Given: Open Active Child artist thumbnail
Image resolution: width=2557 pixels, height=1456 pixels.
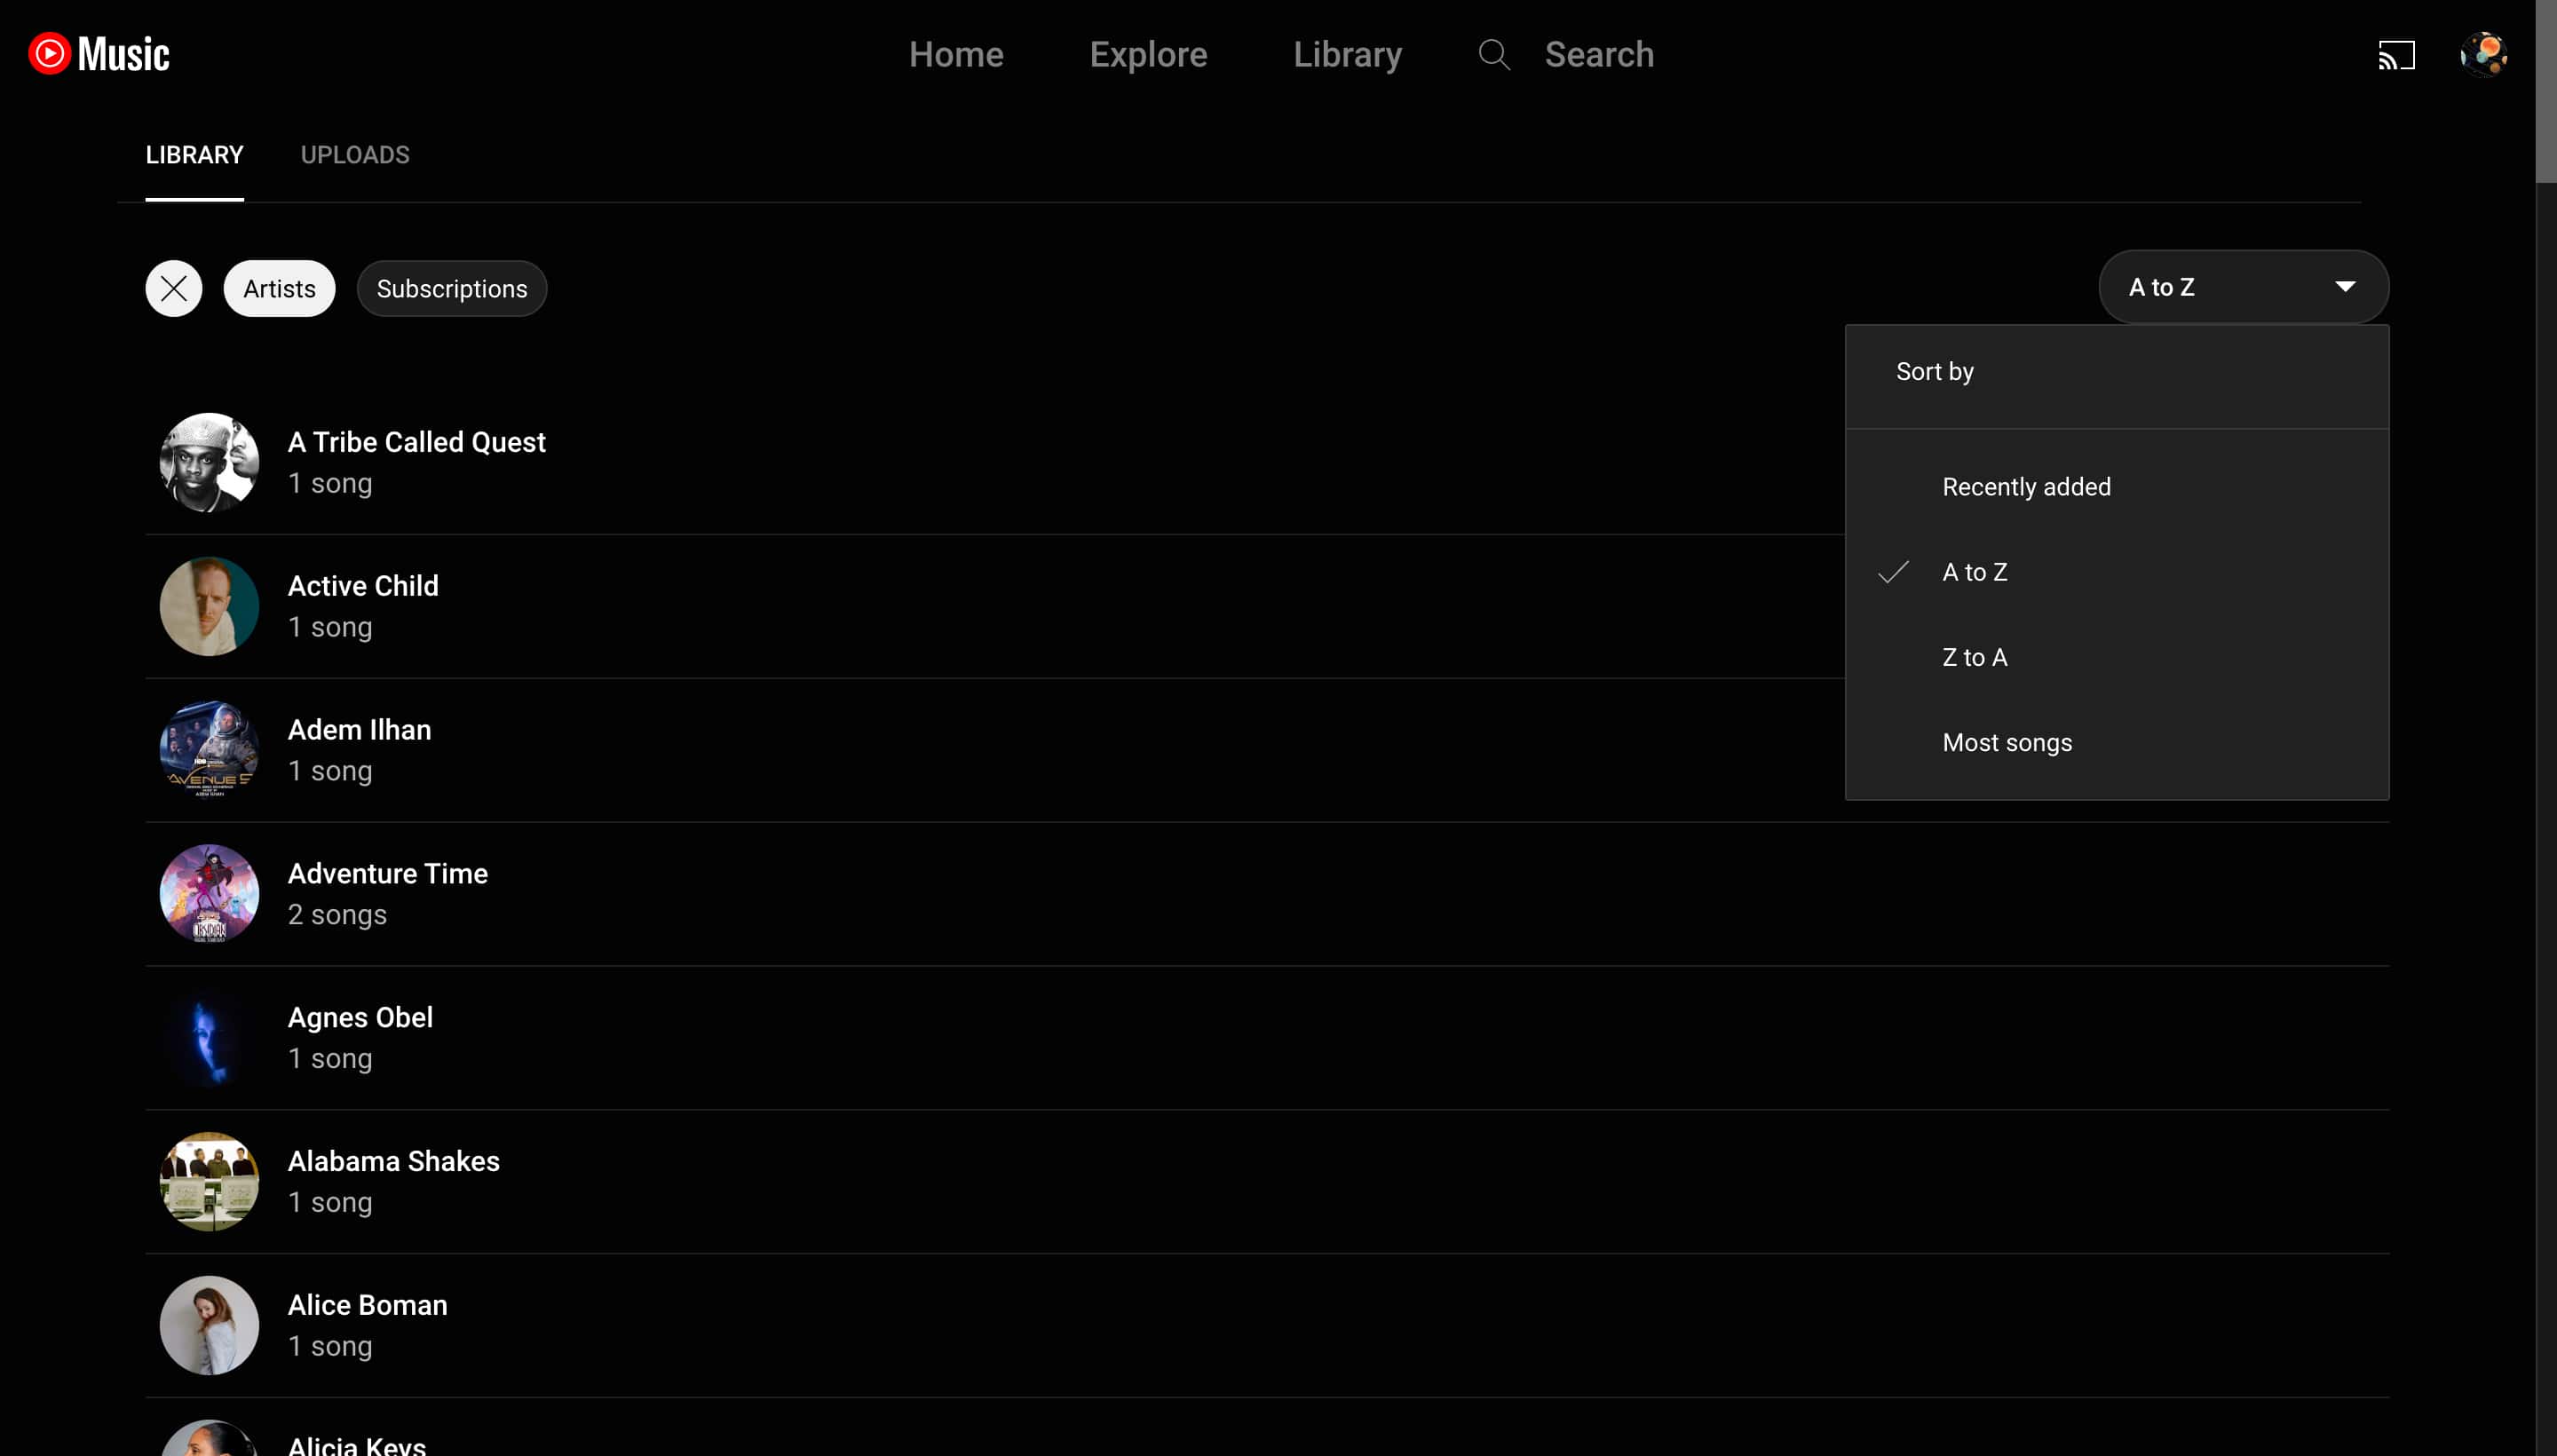Looking at the screenshot, I should 209,606.
